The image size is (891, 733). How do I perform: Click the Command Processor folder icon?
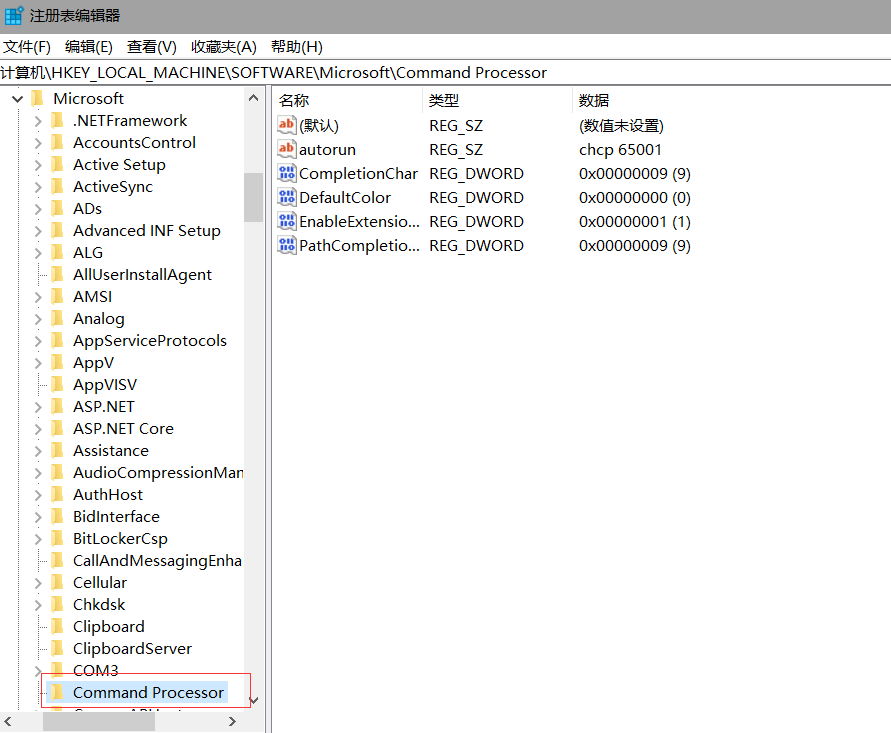point(57,692)
